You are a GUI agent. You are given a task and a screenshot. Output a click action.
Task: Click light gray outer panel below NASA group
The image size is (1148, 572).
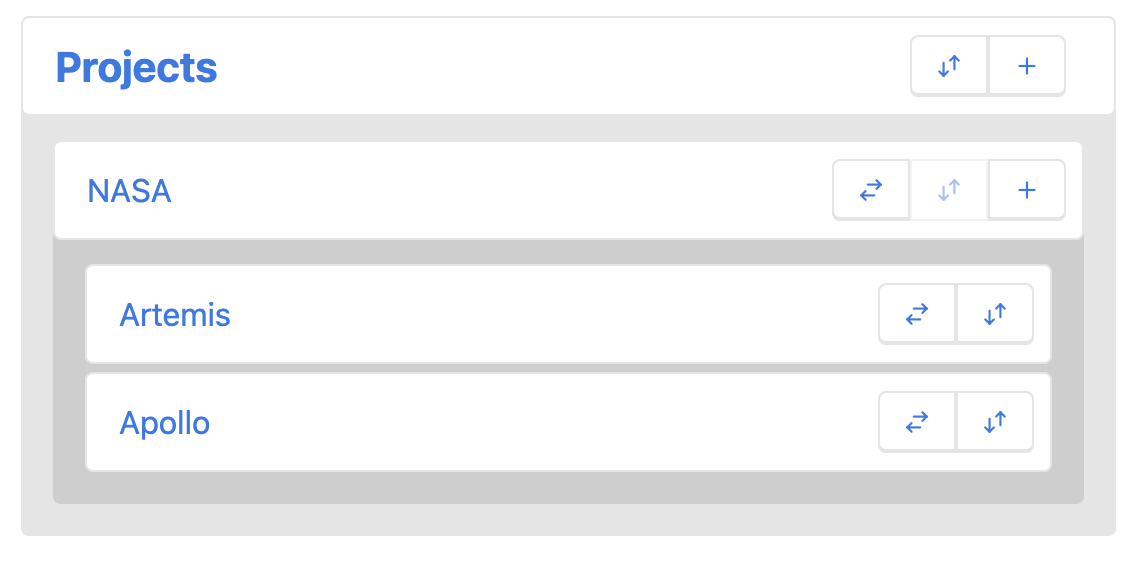pos(568,520)
